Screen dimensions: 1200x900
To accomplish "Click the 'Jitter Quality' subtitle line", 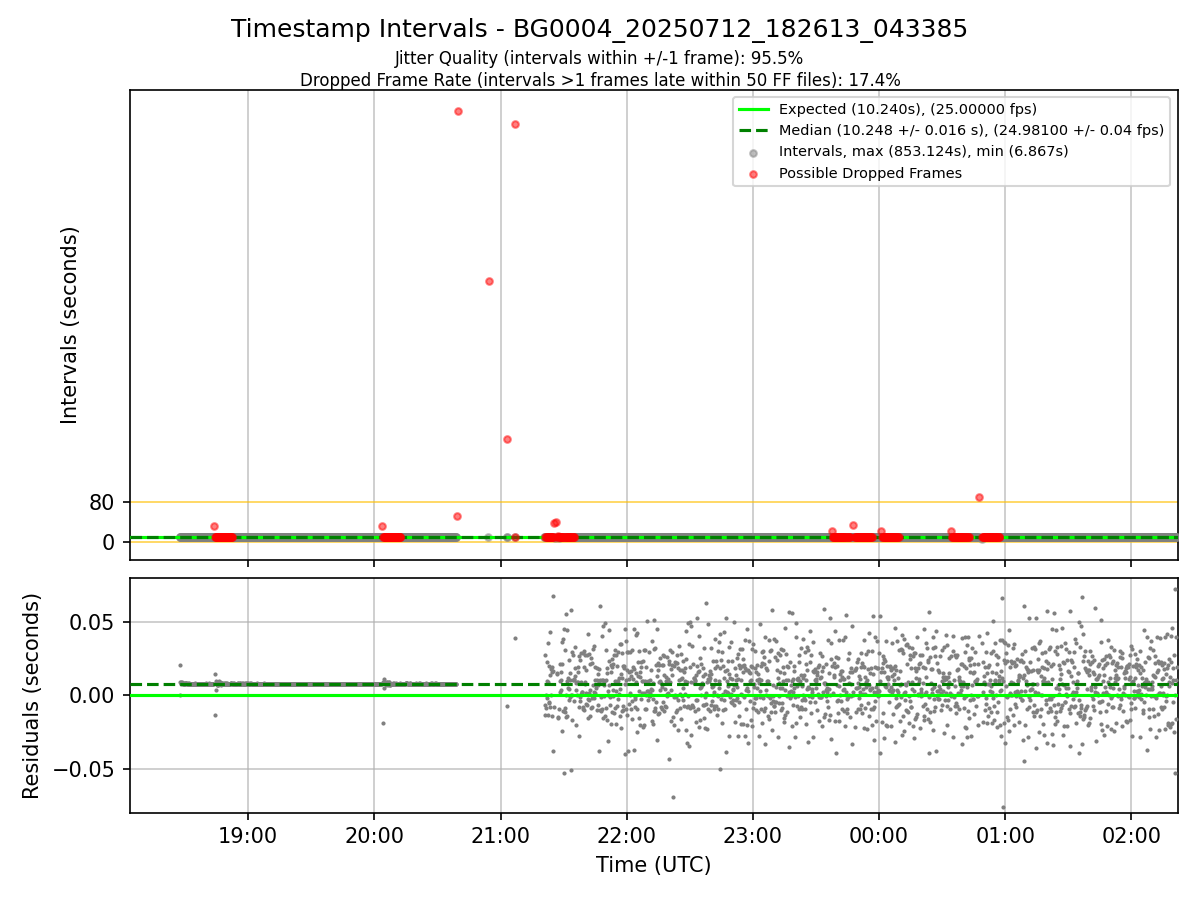I will coord(599,59).
